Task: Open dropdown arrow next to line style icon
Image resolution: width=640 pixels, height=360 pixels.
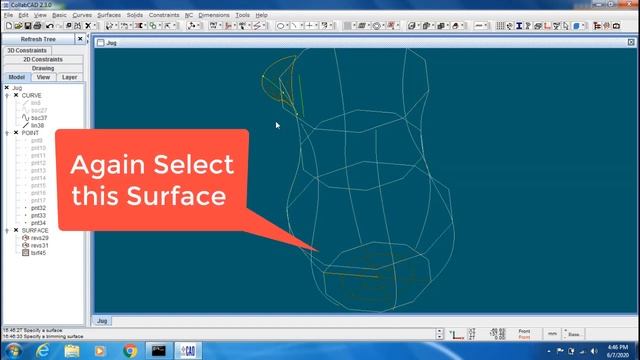Action: (x=486, y=26)
